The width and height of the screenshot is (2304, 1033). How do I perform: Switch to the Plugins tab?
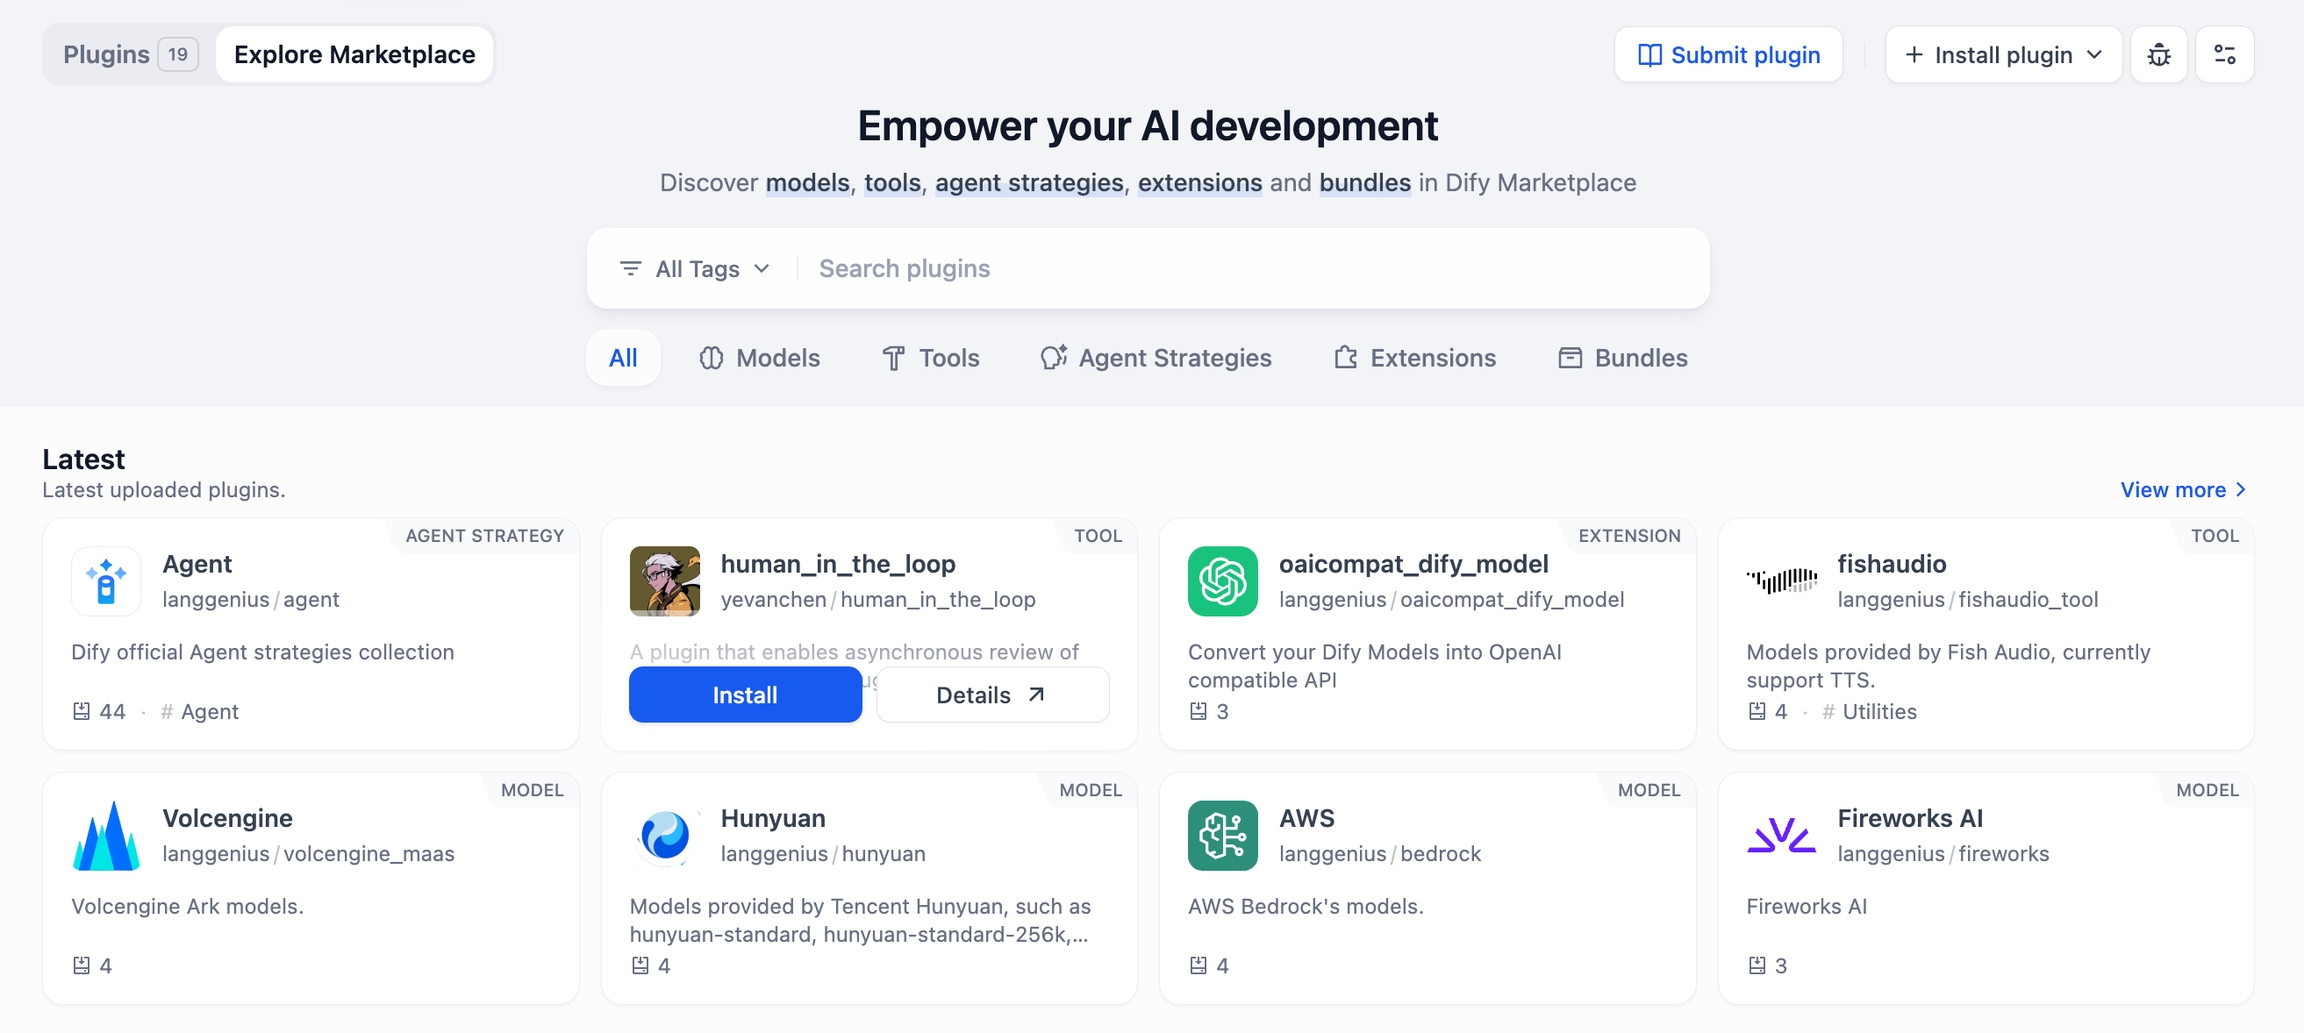(128, 55)
